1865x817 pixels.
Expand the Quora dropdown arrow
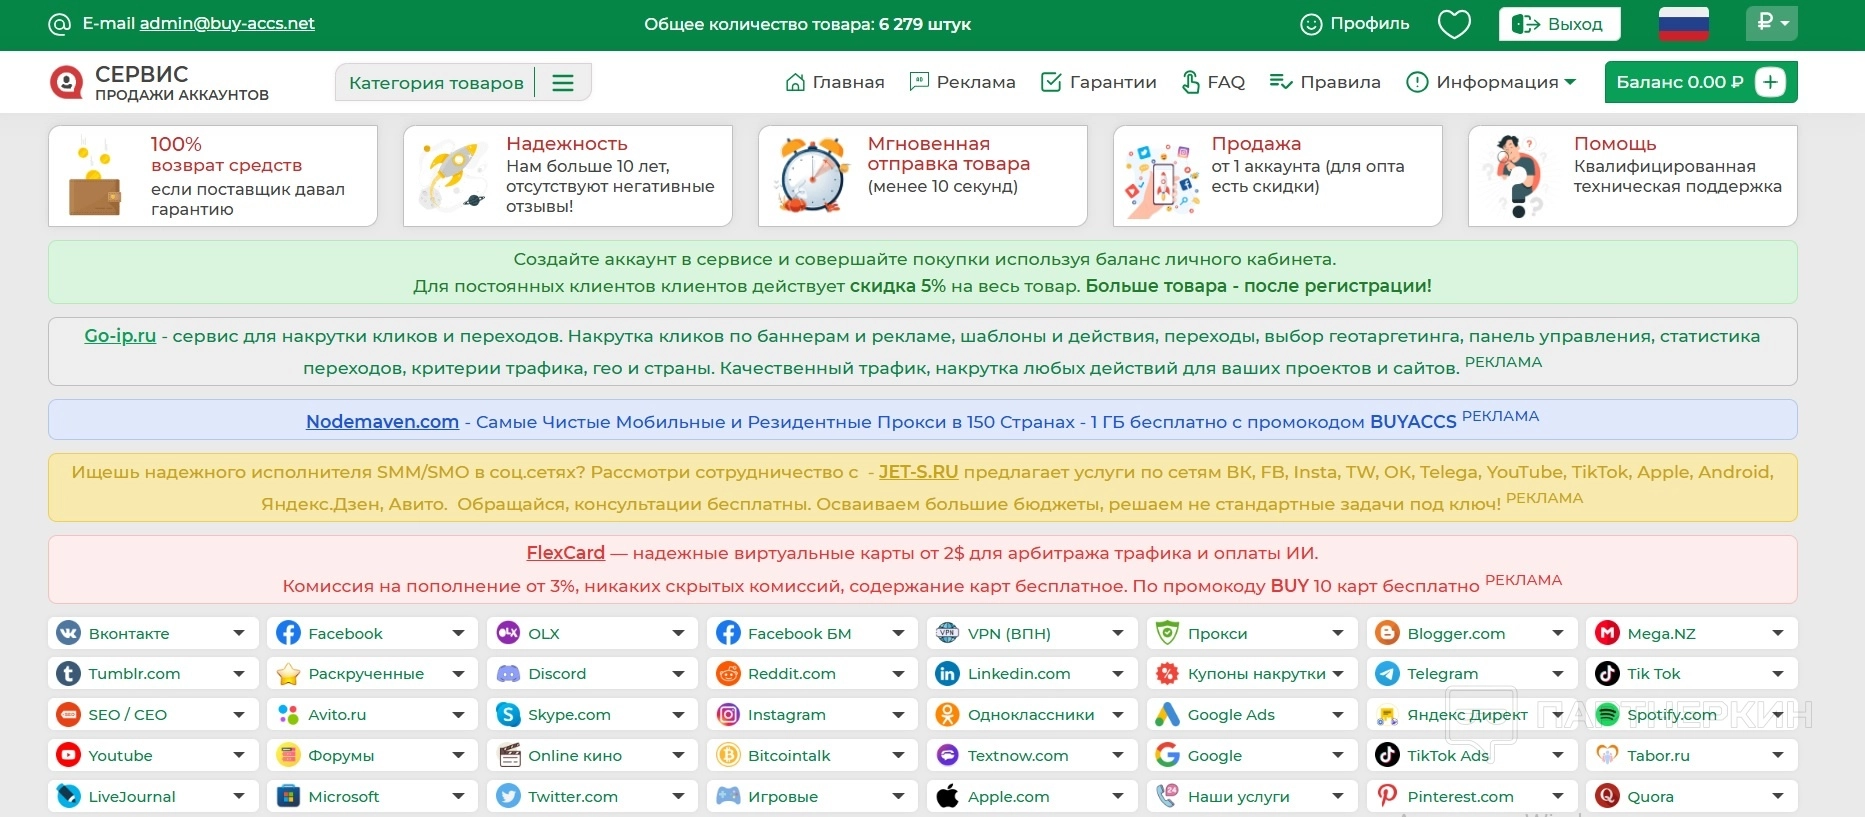(x=1777, y=797)
